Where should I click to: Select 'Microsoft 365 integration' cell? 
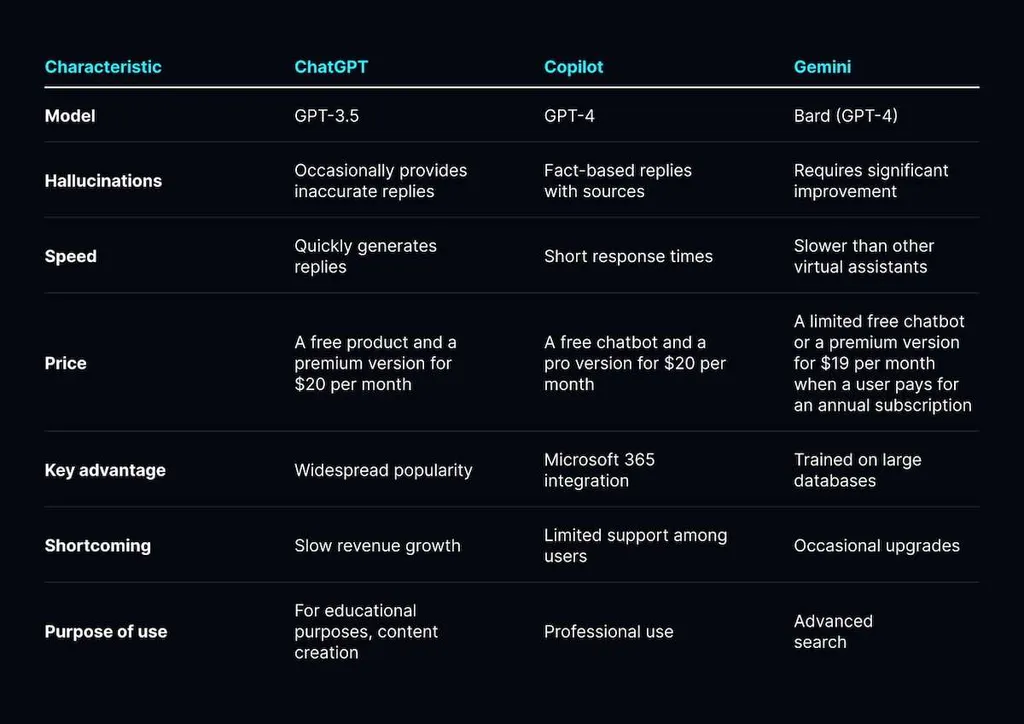click(x=600, y=470)
